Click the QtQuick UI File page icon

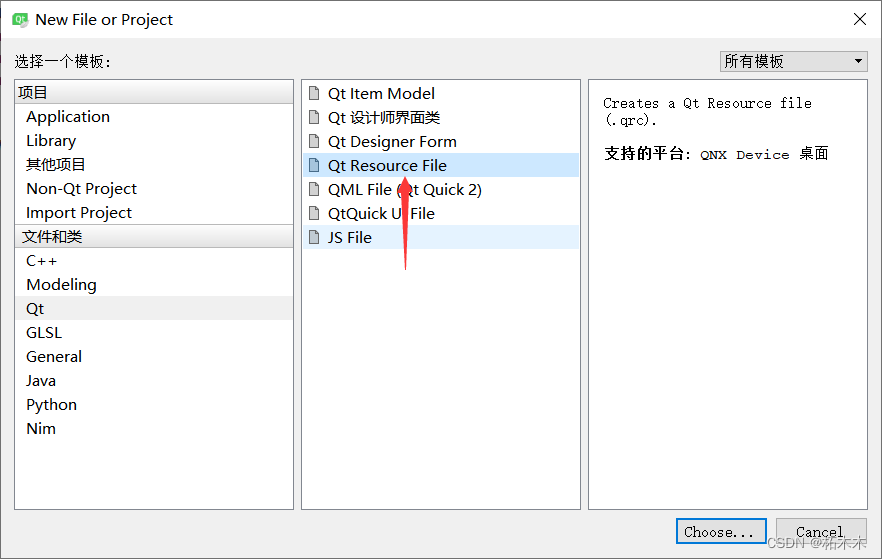pyautogui.click(x=314, y=213)
